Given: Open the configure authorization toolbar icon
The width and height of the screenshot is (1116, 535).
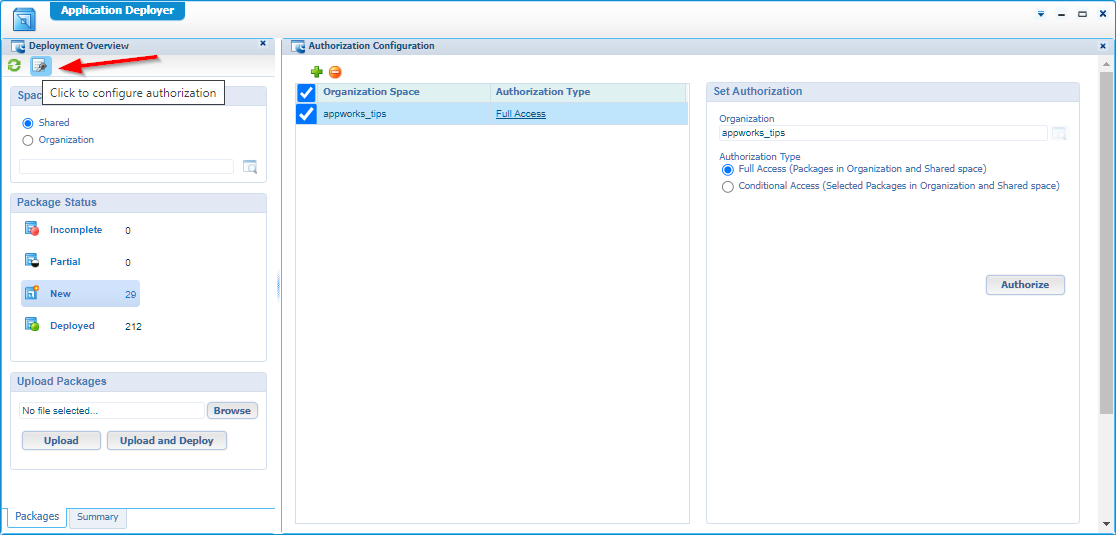Looking at the screenshot, I should [x=40, y=65].
